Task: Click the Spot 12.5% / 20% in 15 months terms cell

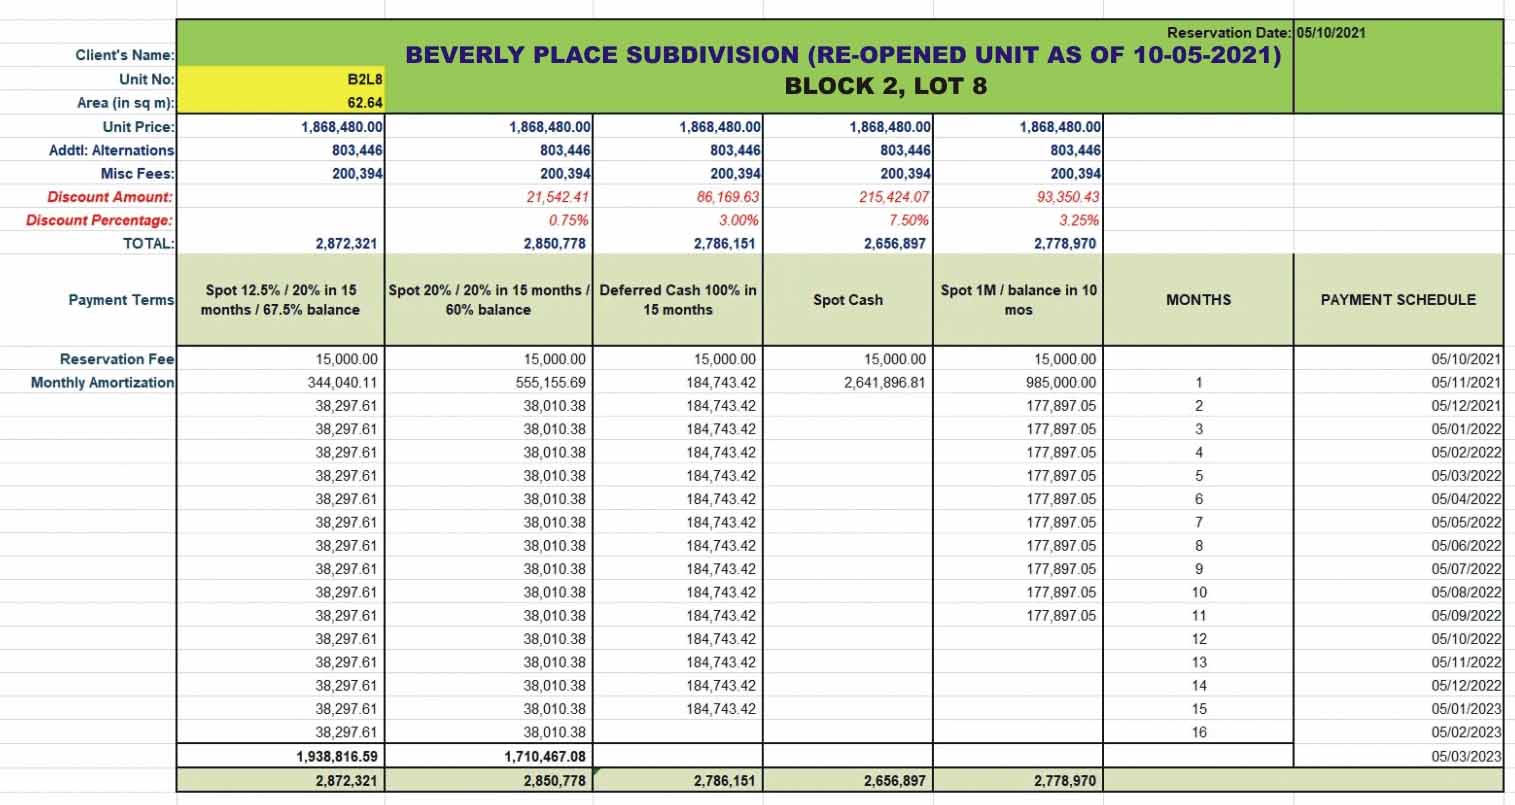Action: (x=281, y=300)
